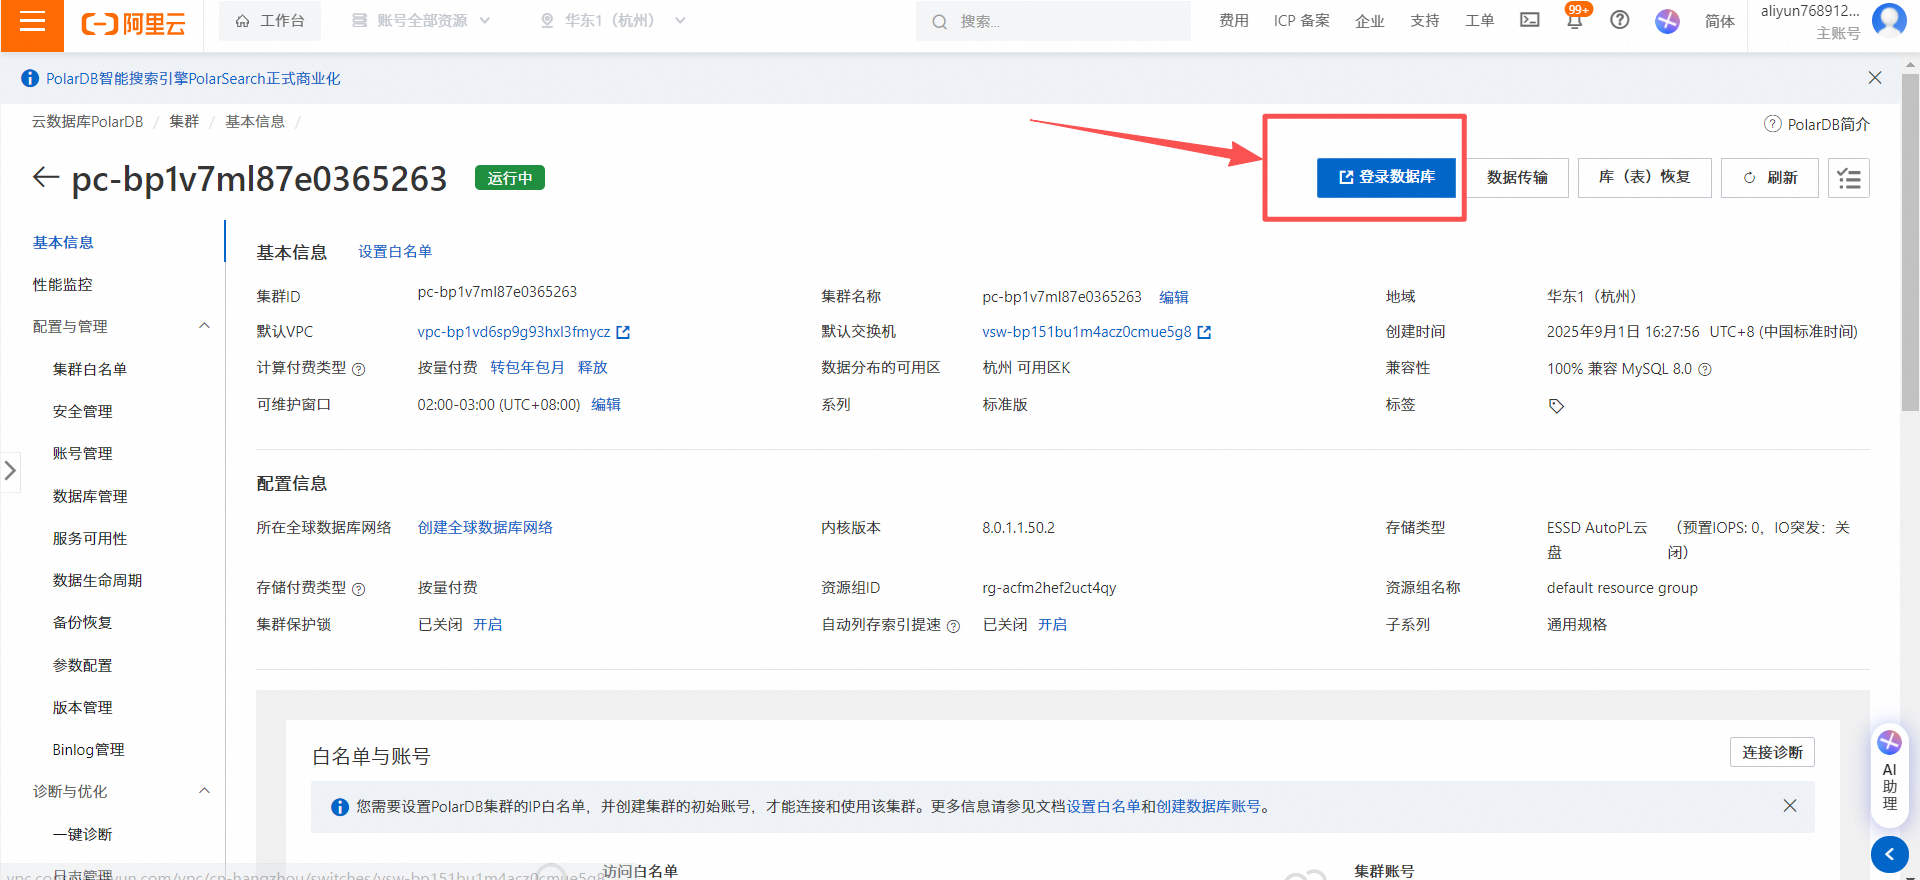
Task: Open the external link icon beside default vSwitch
Action: click(1204, 332)
